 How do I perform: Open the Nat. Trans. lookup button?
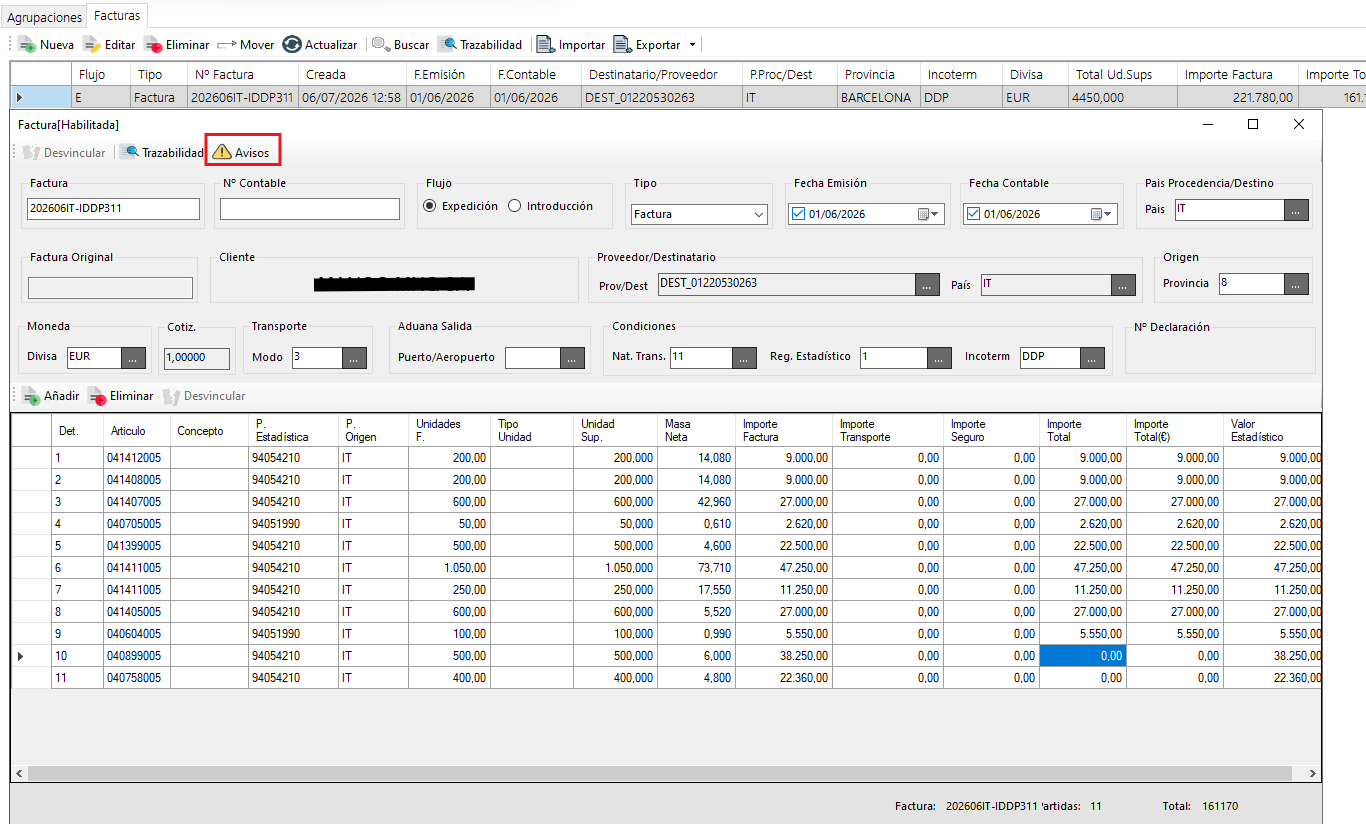pos(745,357)
